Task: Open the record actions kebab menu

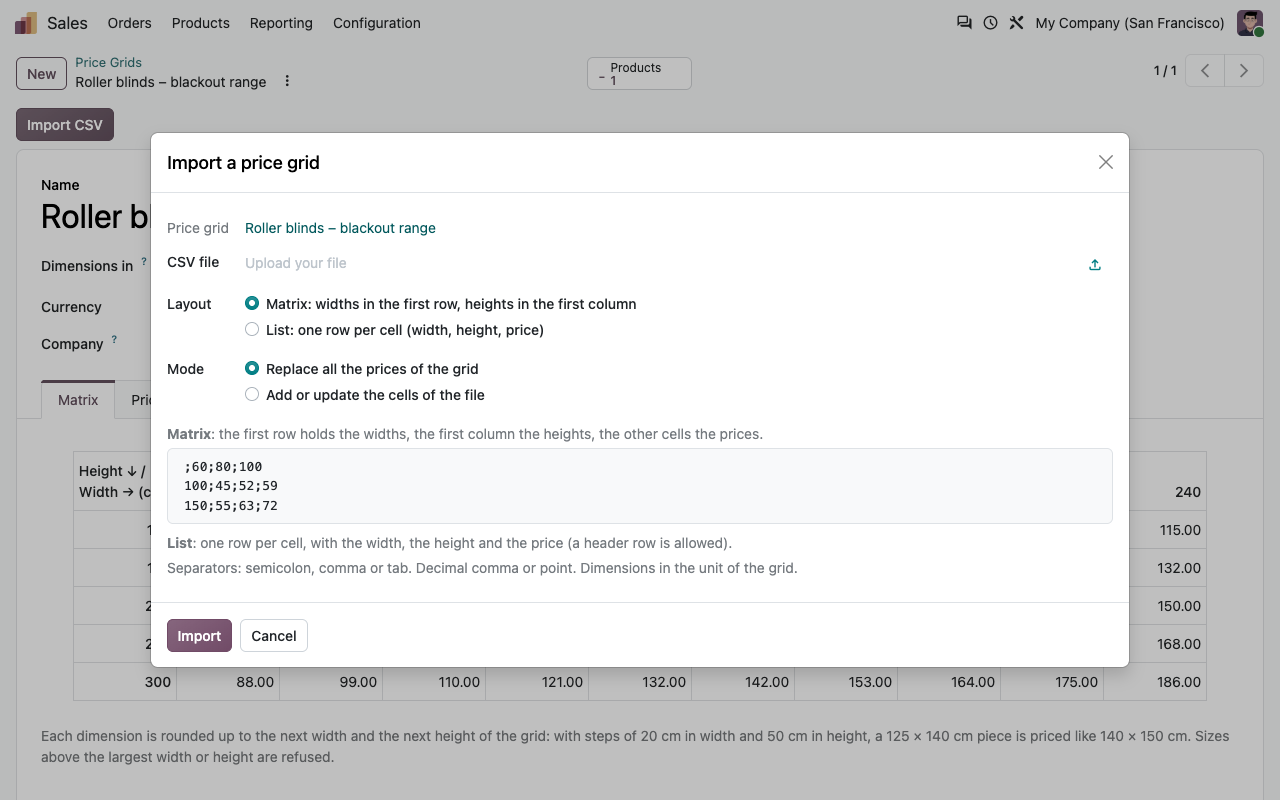Action: pyautogui.click(x=287, y=81)
